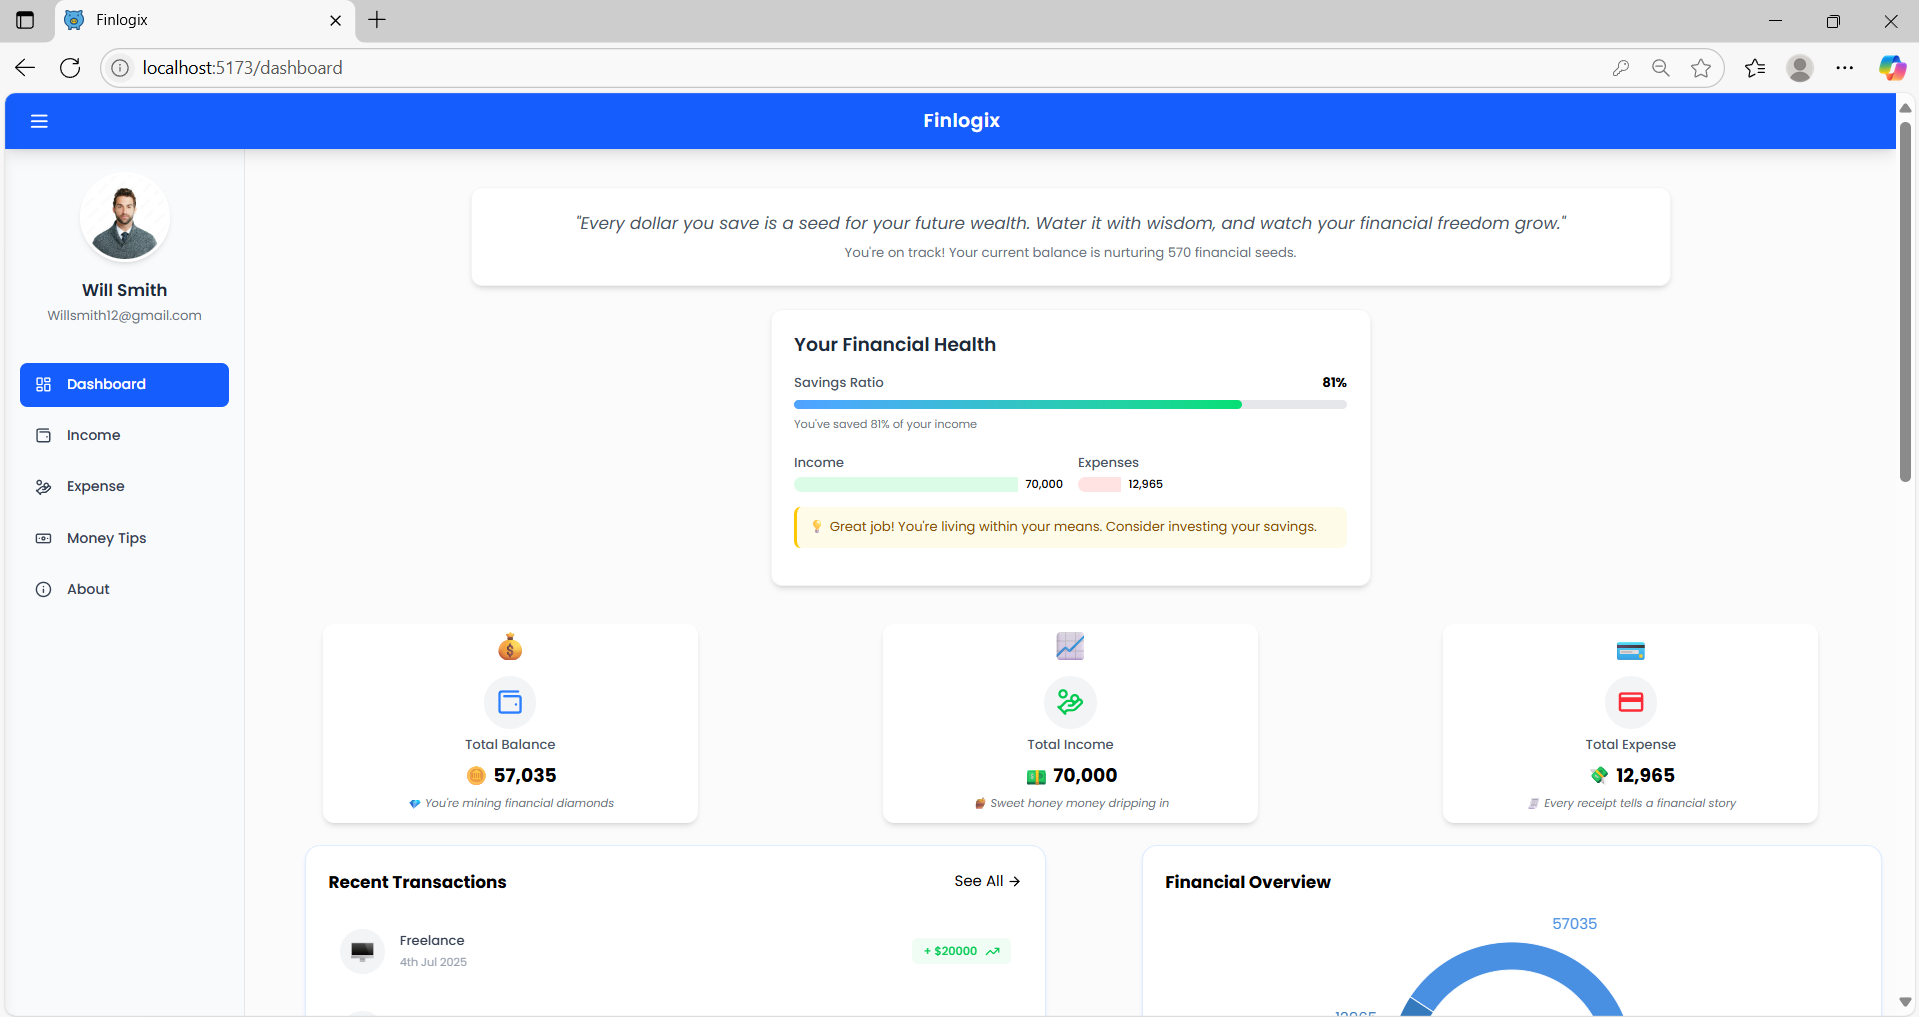This screenshot has height=1017, width=1919.
Task: Click the cash icon beside 70,000
Action: 1036,776
